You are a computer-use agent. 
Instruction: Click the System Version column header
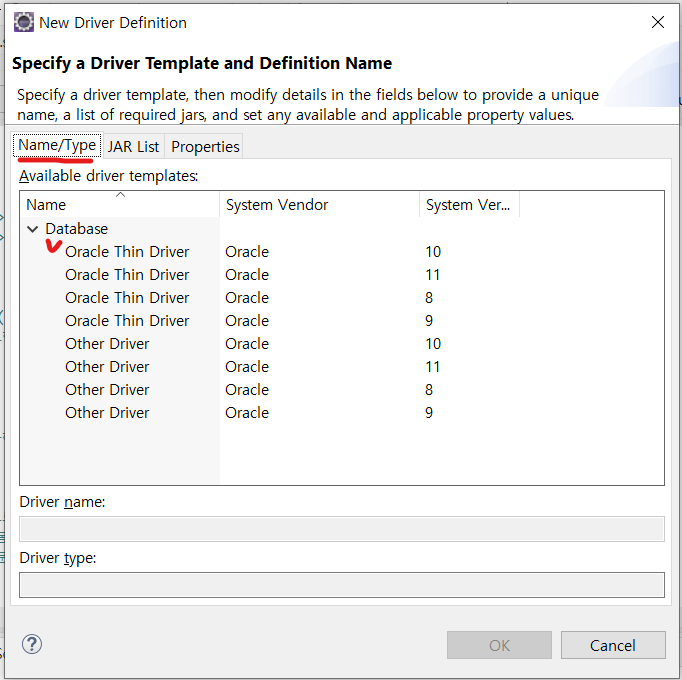(469, 204)
